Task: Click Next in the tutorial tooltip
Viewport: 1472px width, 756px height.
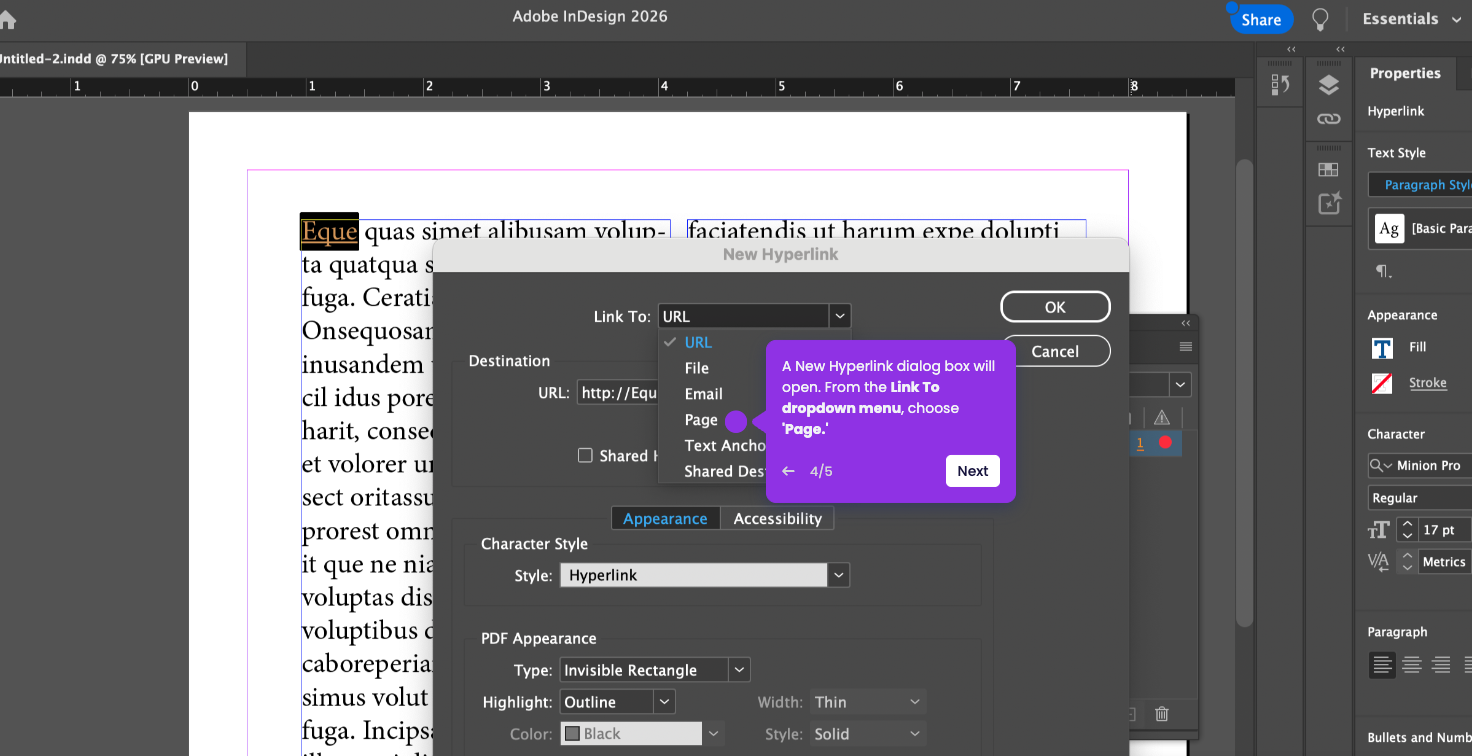Action: coord(973,471)
